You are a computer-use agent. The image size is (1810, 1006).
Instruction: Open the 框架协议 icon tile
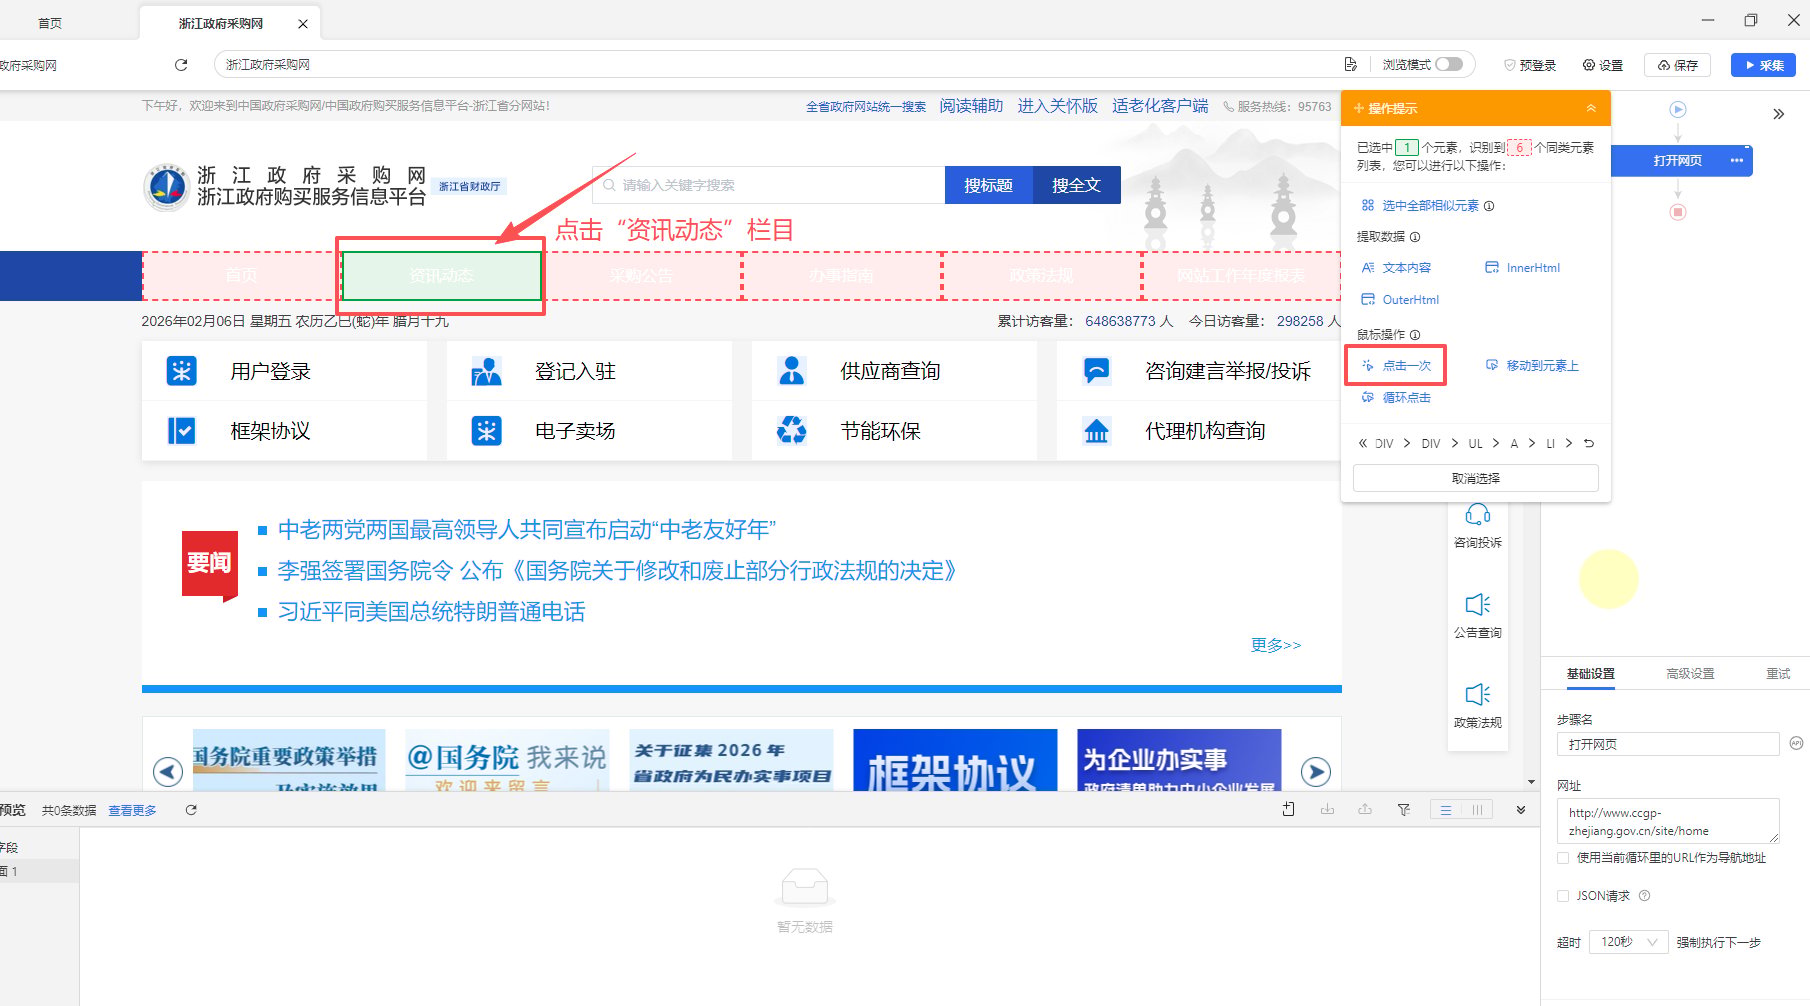181,431
